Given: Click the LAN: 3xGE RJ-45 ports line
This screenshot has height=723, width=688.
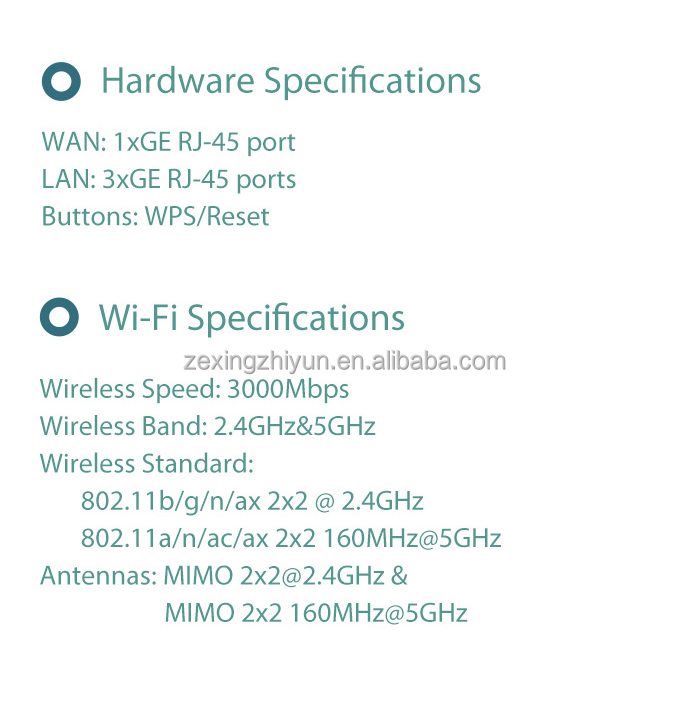Looking at the screenshot, I should click(x=169, y=180).
